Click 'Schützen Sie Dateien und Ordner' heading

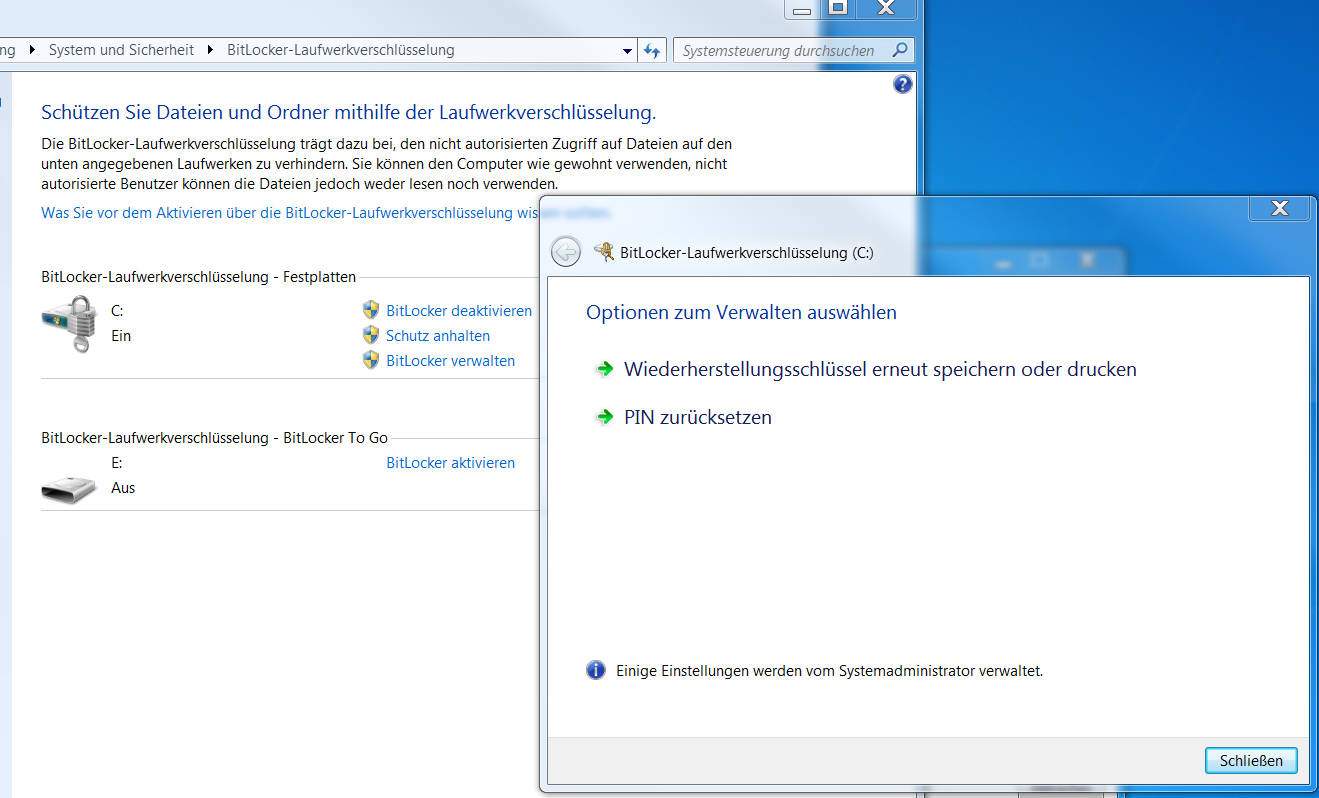point(348,112)
